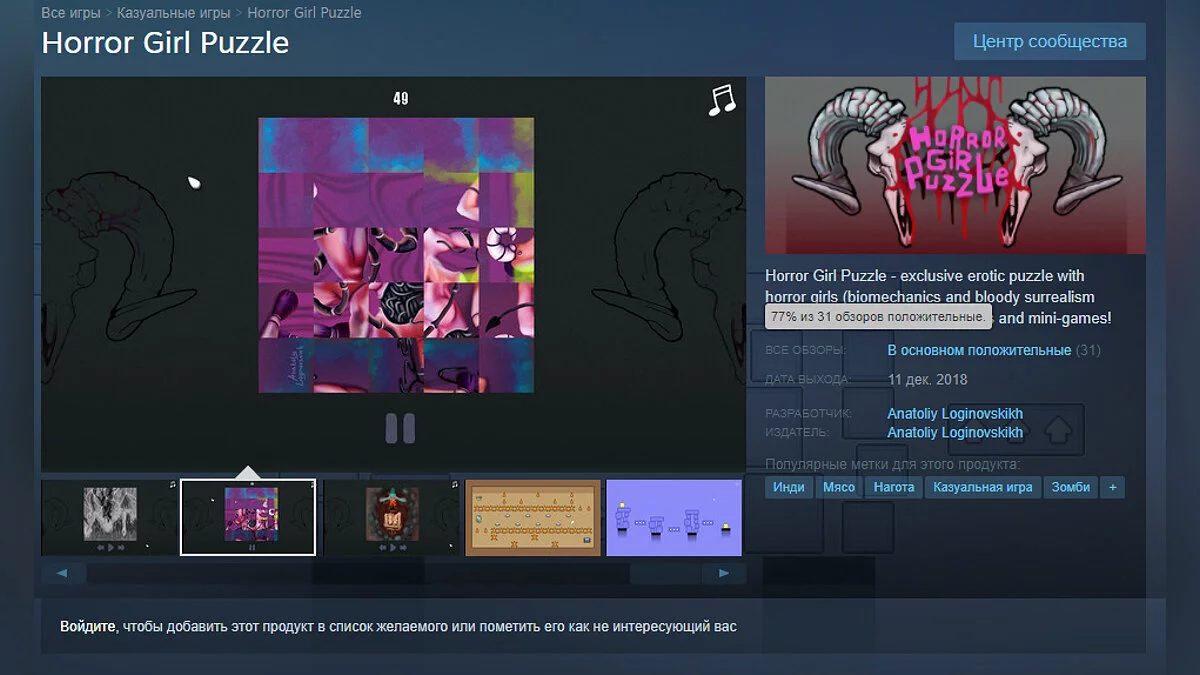Go to 'Все игры' breadcrumb link
Viewport: 1200px width, 675px height.
[x=71, y=13]
